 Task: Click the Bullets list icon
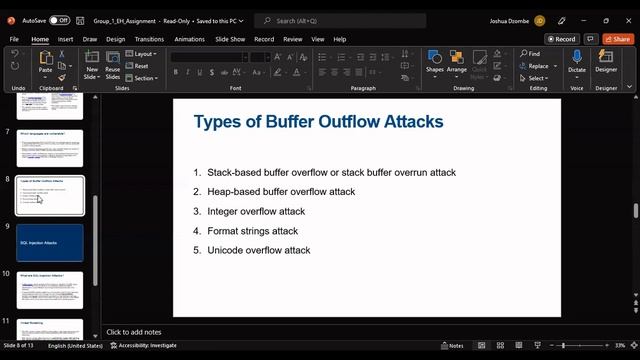[x=322, y=57]
